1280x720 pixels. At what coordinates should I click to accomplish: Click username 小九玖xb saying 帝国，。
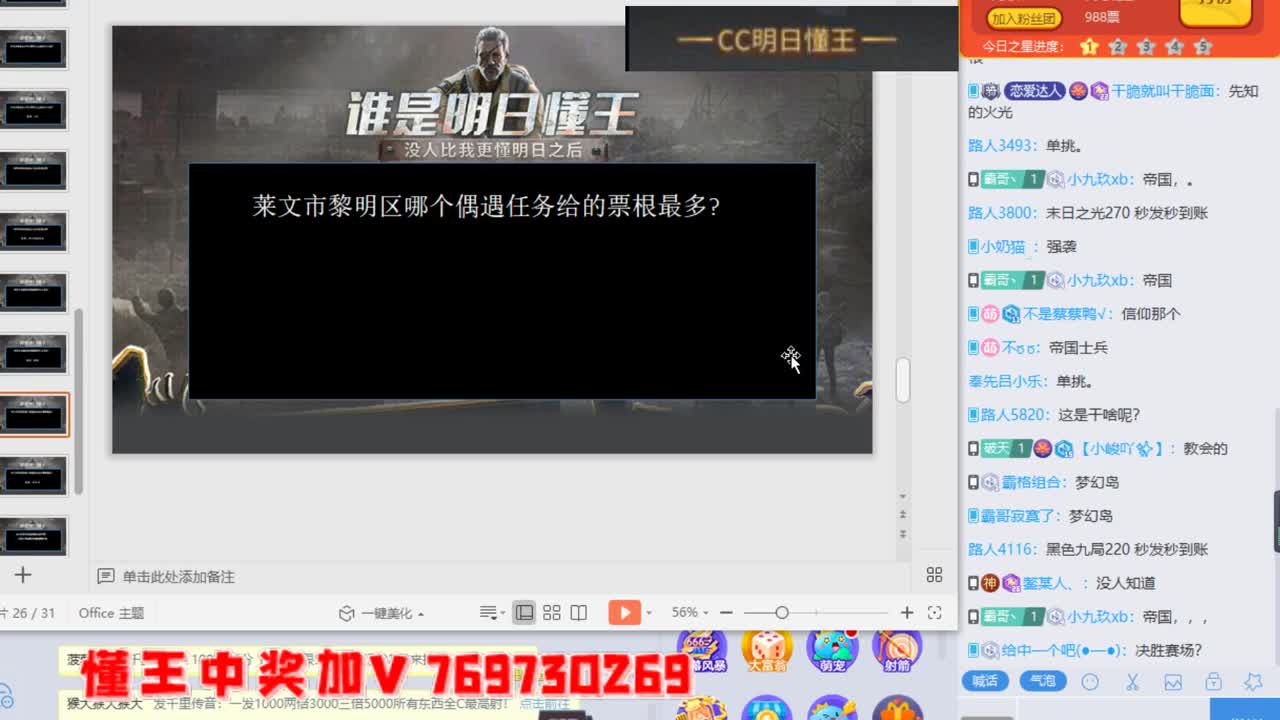click(1099, 180)
